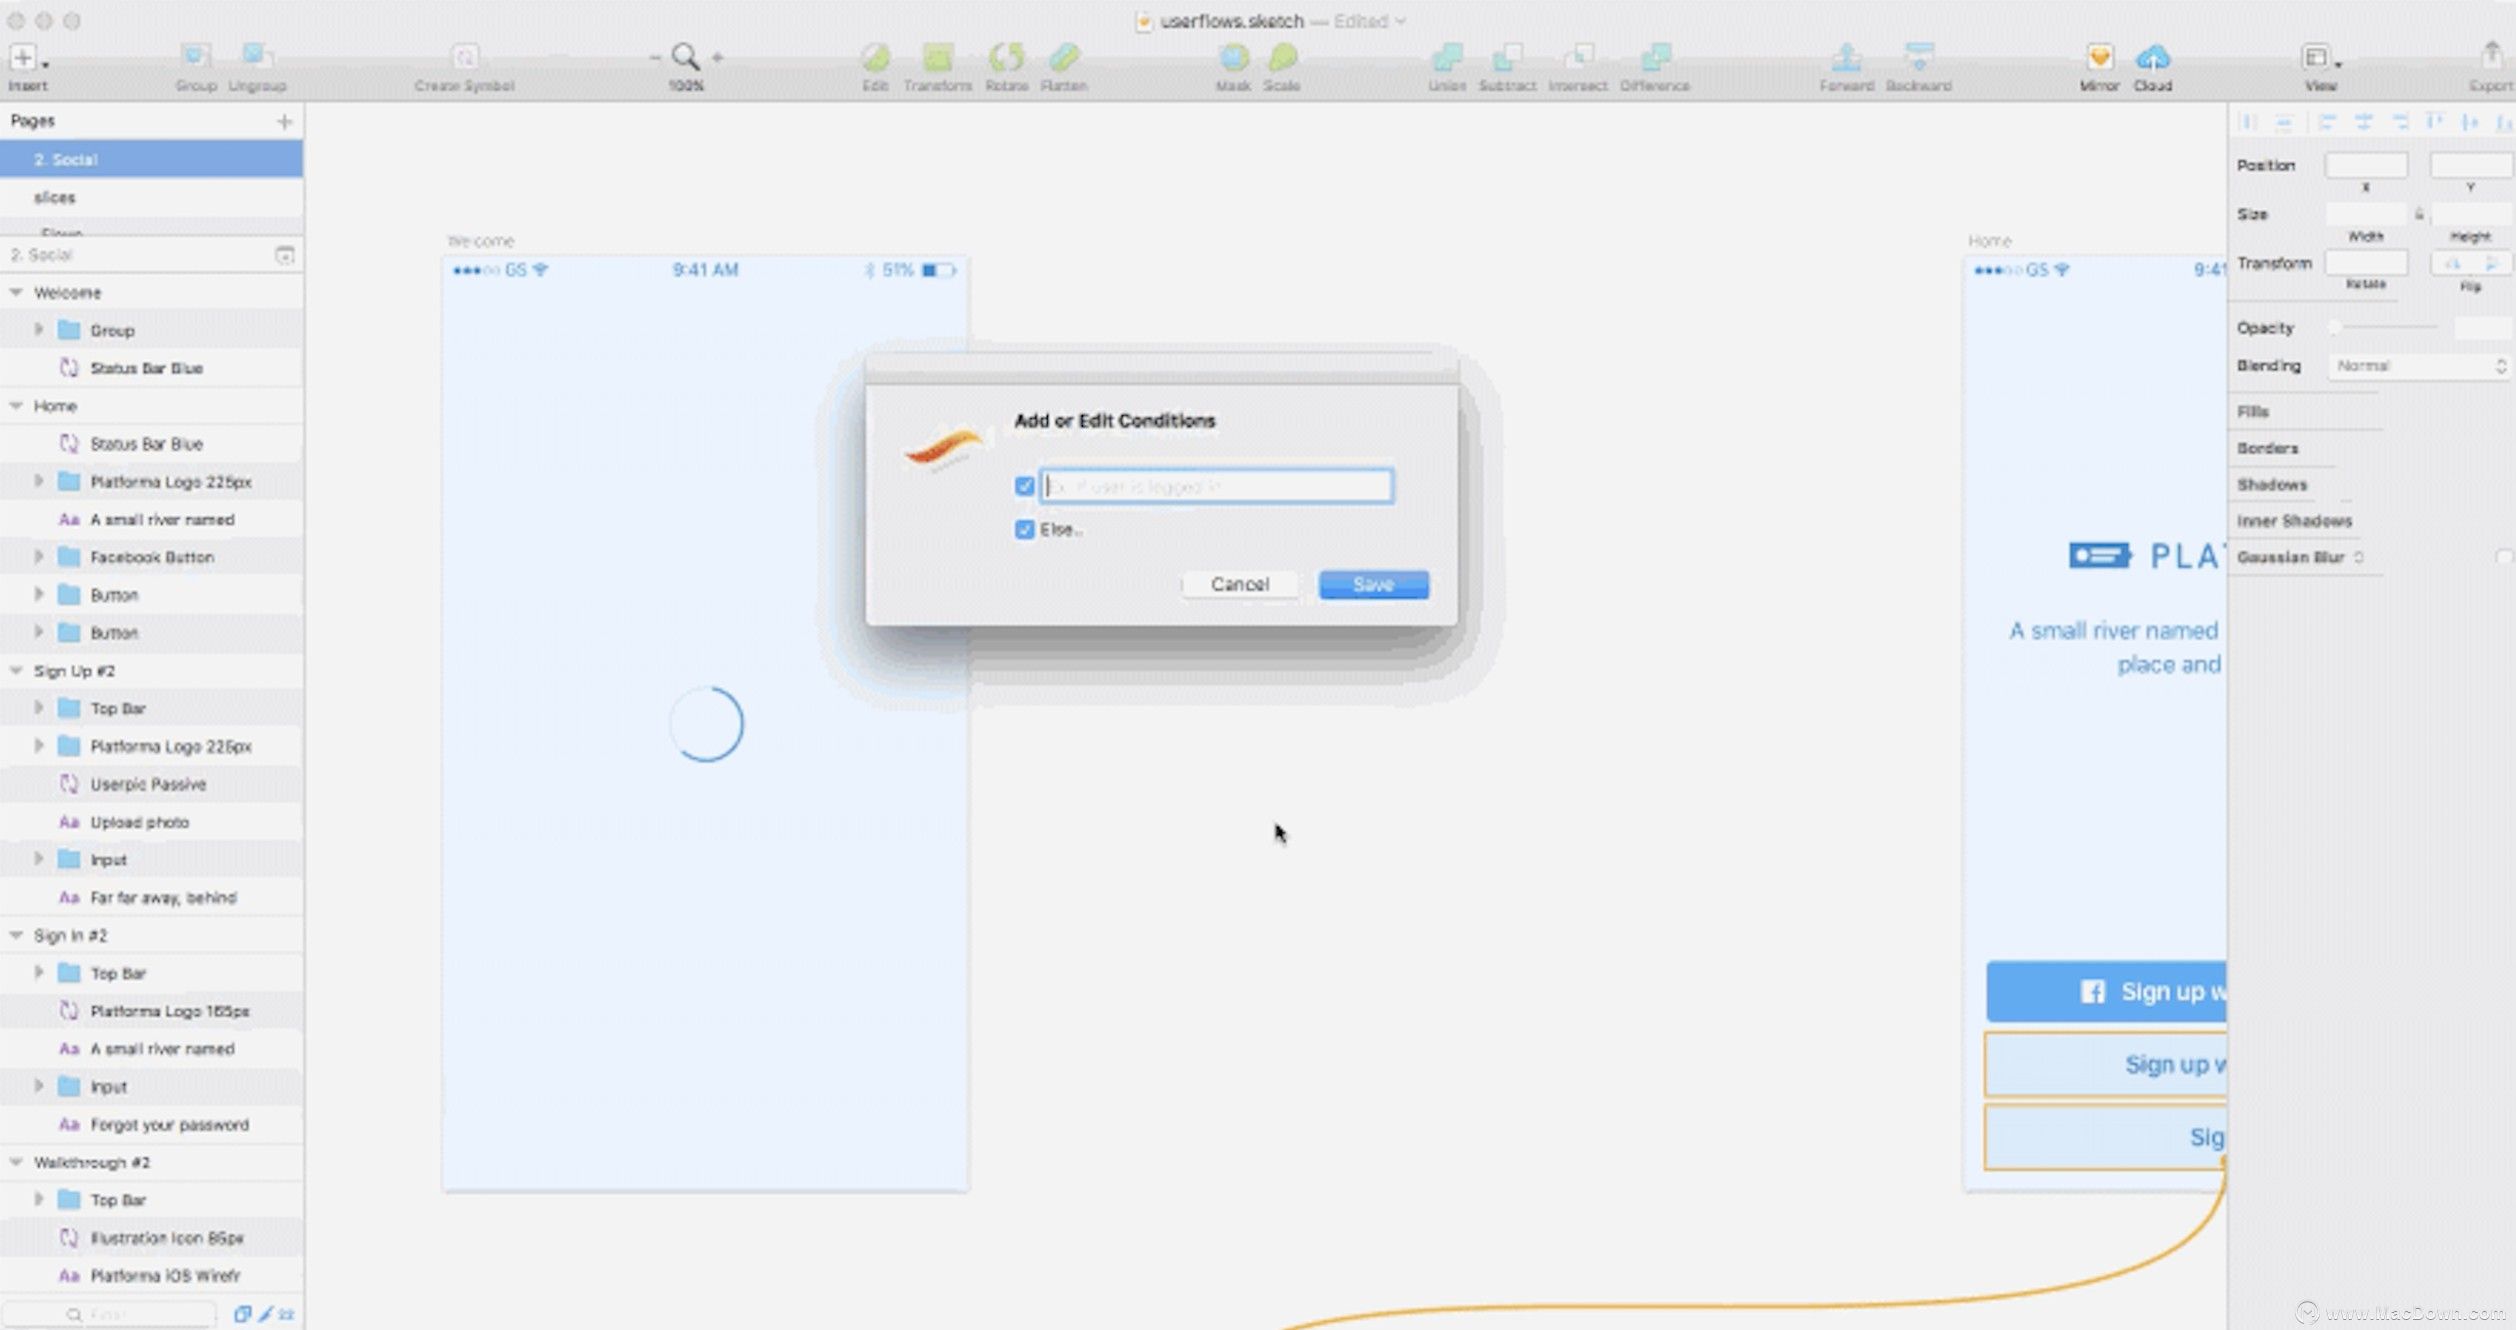Switch to the slices page
Viewport: 2516px width, 1330px height.
point(55,198)
